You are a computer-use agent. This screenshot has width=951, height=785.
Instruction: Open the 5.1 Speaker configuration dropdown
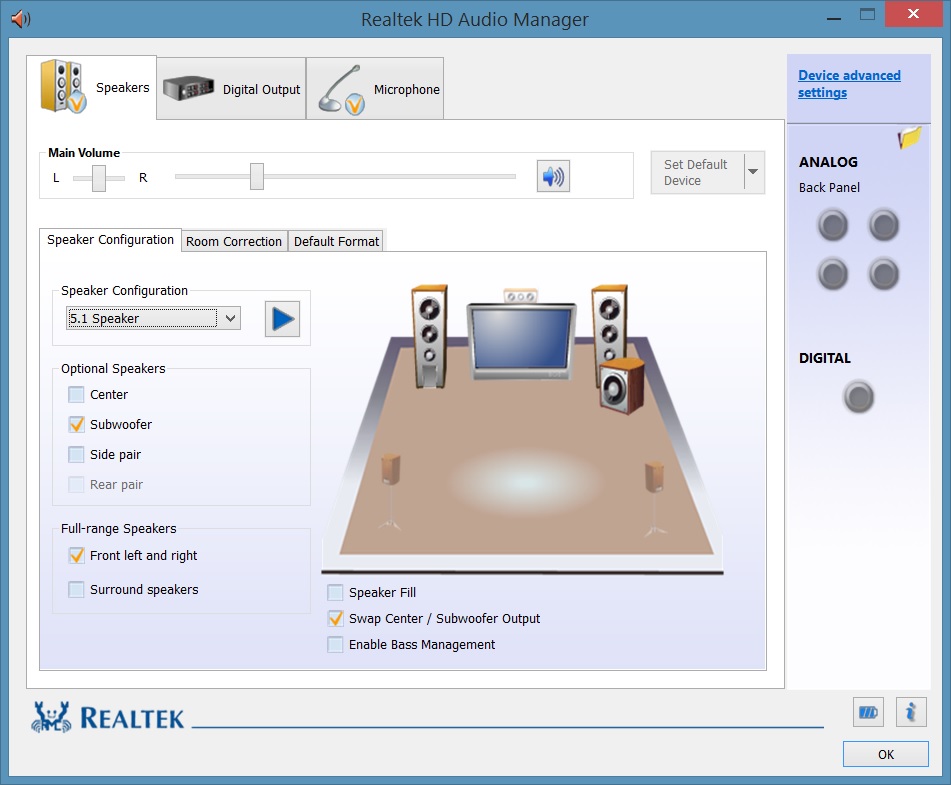153,318
